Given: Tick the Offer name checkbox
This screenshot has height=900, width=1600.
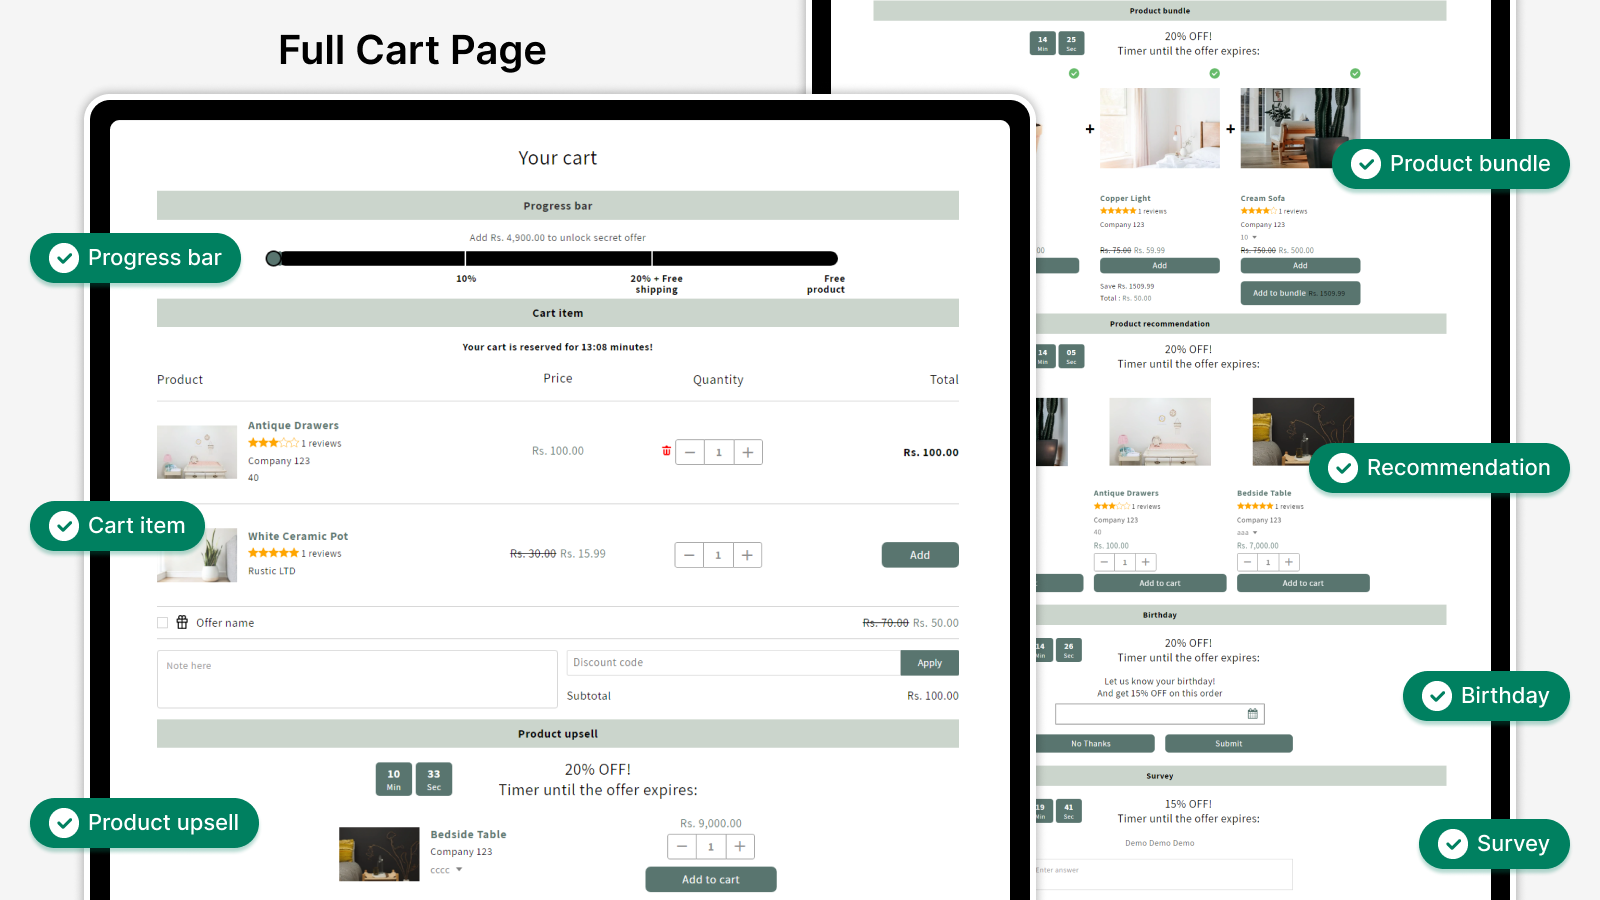Looking at the screenshot, I should click(163, 622).
